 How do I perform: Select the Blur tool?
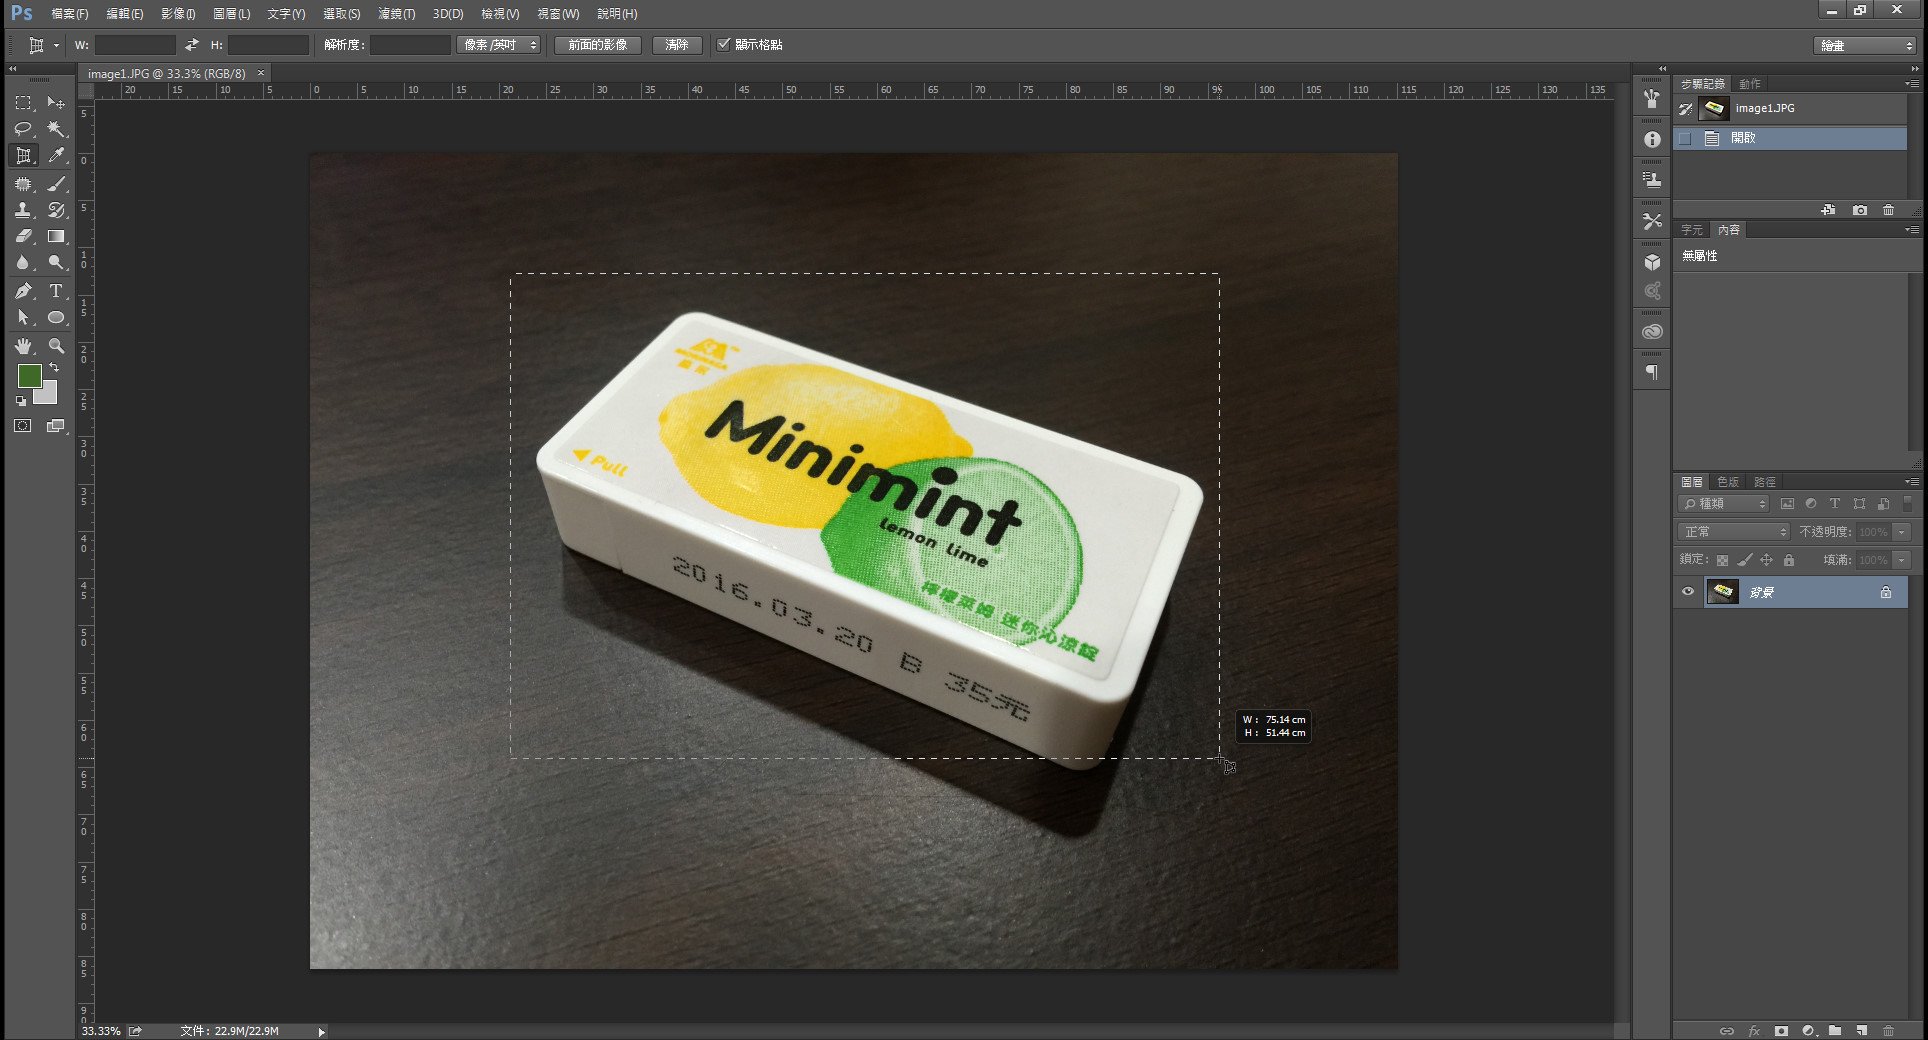point(23,262)
